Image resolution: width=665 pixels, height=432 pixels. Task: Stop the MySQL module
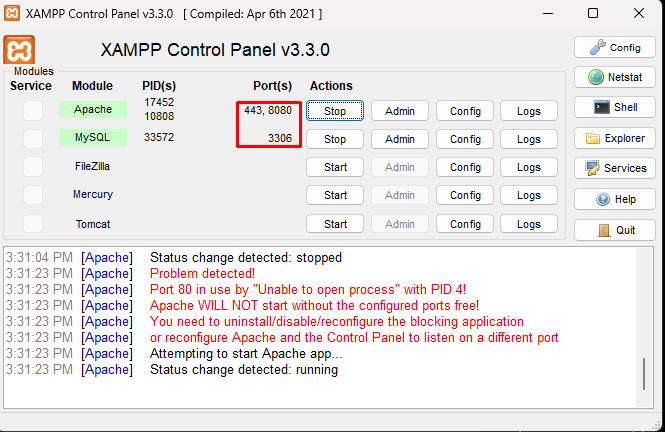tap(335, 139)
